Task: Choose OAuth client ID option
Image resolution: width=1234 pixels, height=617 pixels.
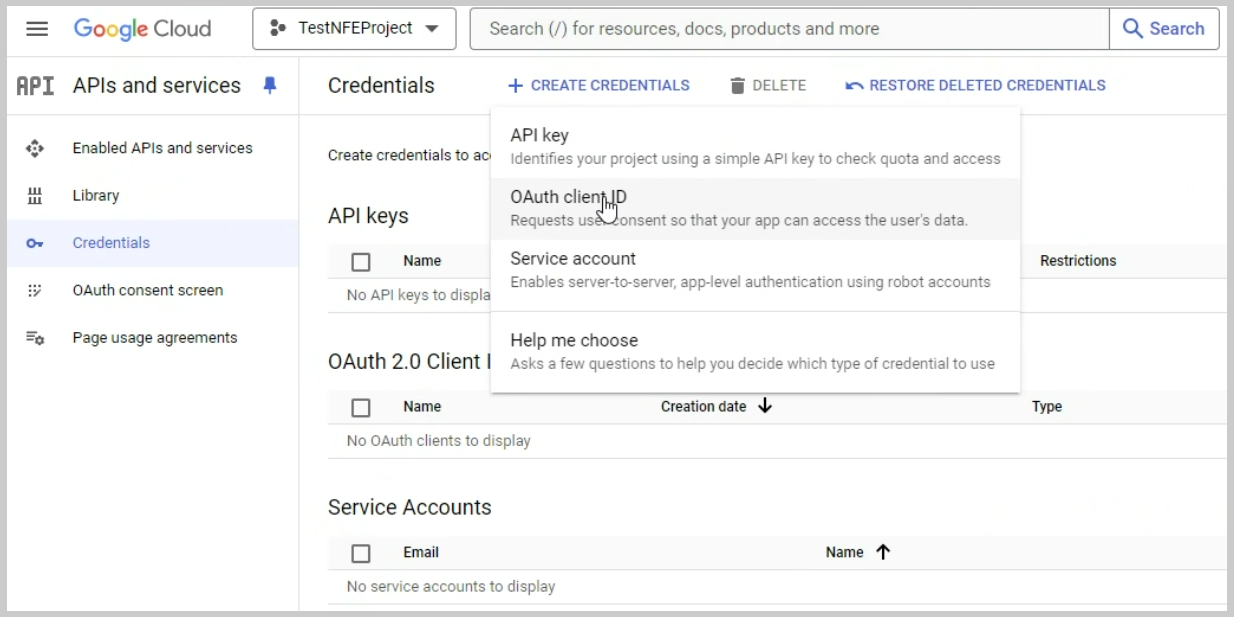Action: pyautogui.click(x=755, y=208)
